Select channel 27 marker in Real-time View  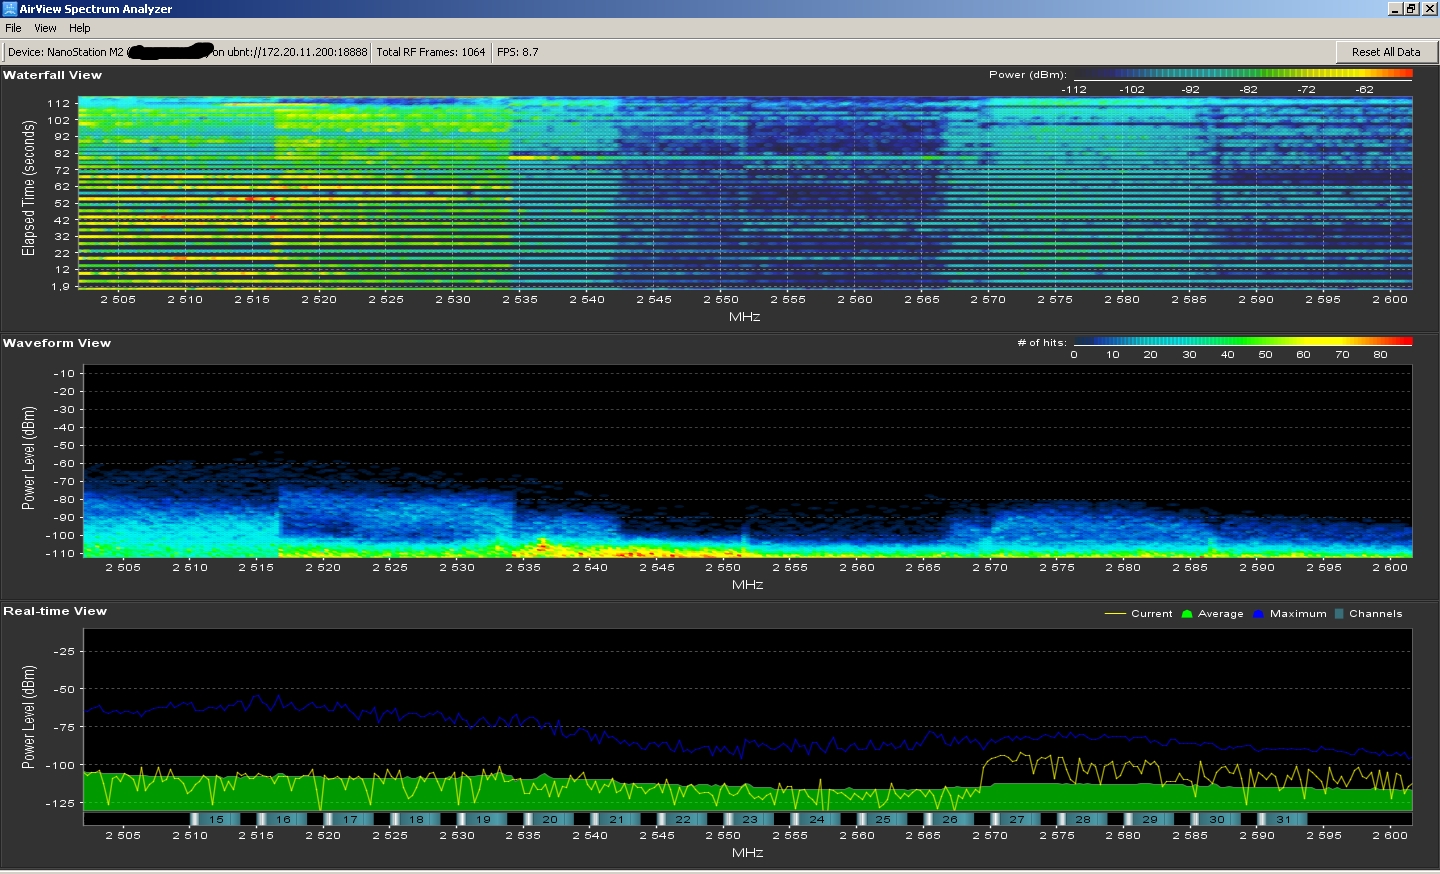(x=1016, y=819)
